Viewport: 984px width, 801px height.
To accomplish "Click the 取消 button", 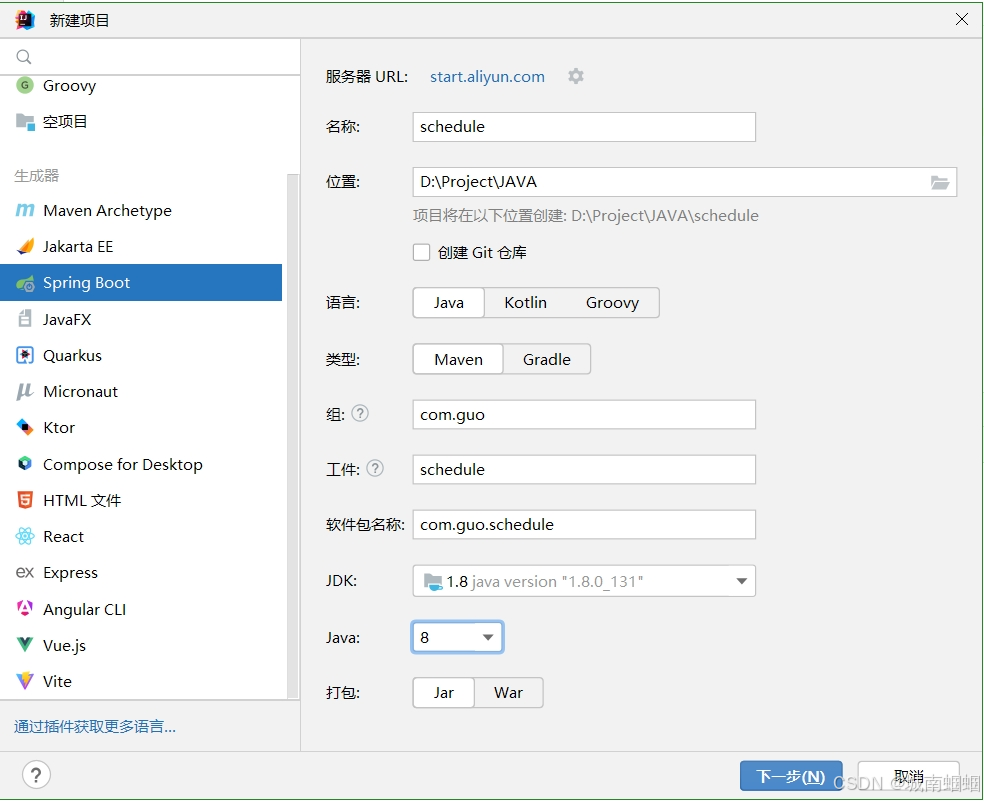I will pos(908,776).
